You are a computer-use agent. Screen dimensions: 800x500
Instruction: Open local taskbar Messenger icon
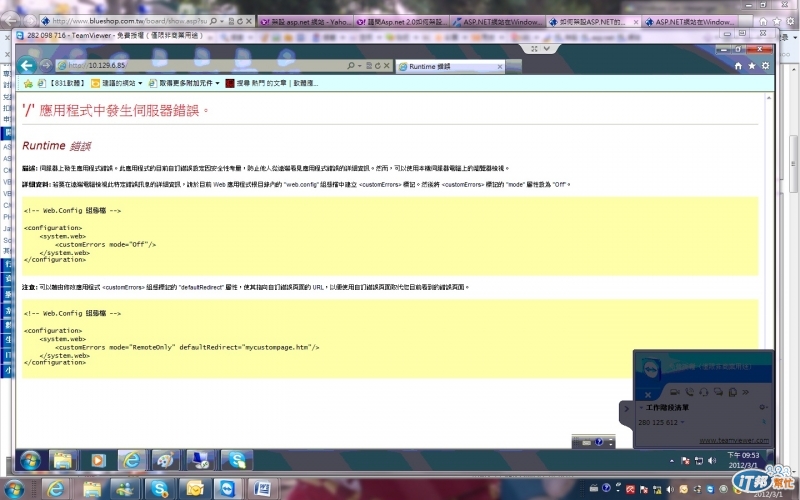pos(126,489)
